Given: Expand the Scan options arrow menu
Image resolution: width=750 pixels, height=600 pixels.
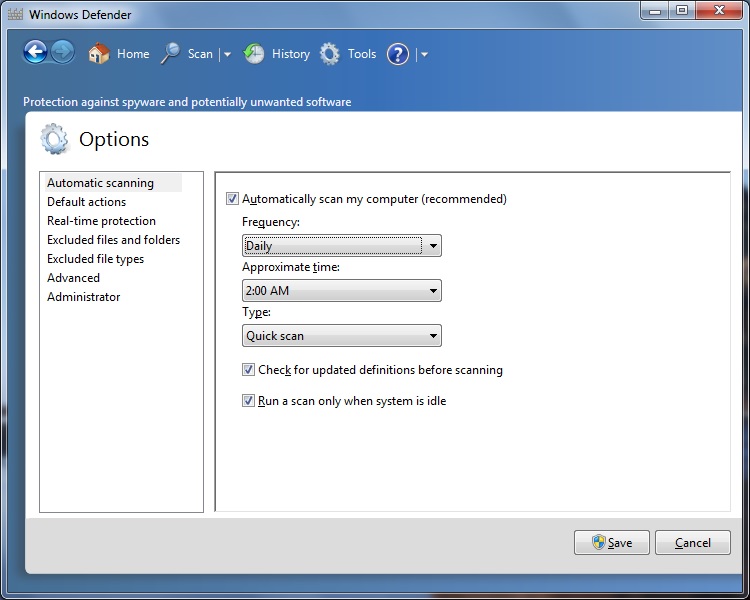Looking at the screenshot, I should pos(227,55).
